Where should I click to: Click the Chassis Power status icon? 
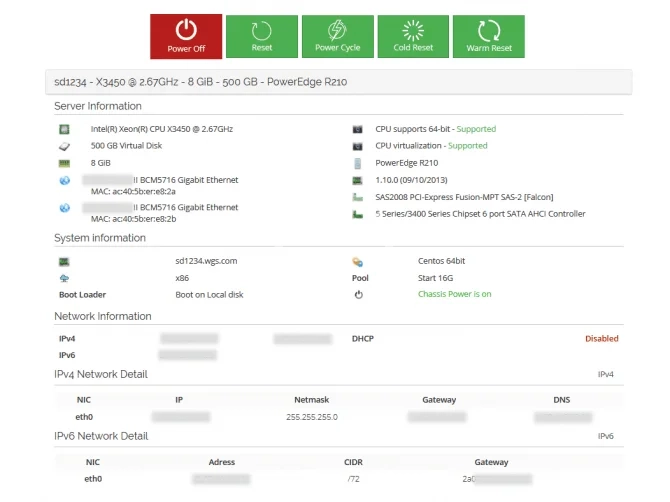tap(357, 295)
